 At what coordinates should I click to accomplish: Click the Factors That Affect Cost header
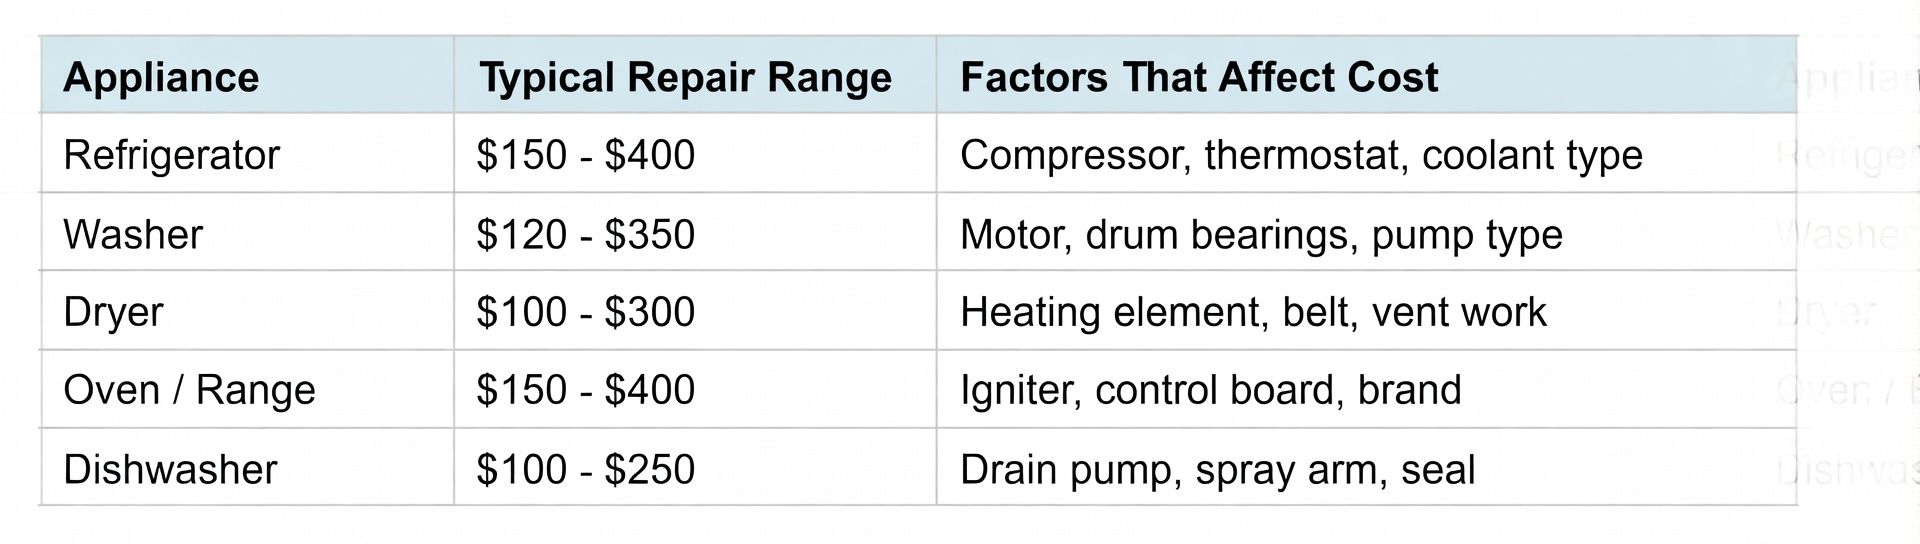1198,77
